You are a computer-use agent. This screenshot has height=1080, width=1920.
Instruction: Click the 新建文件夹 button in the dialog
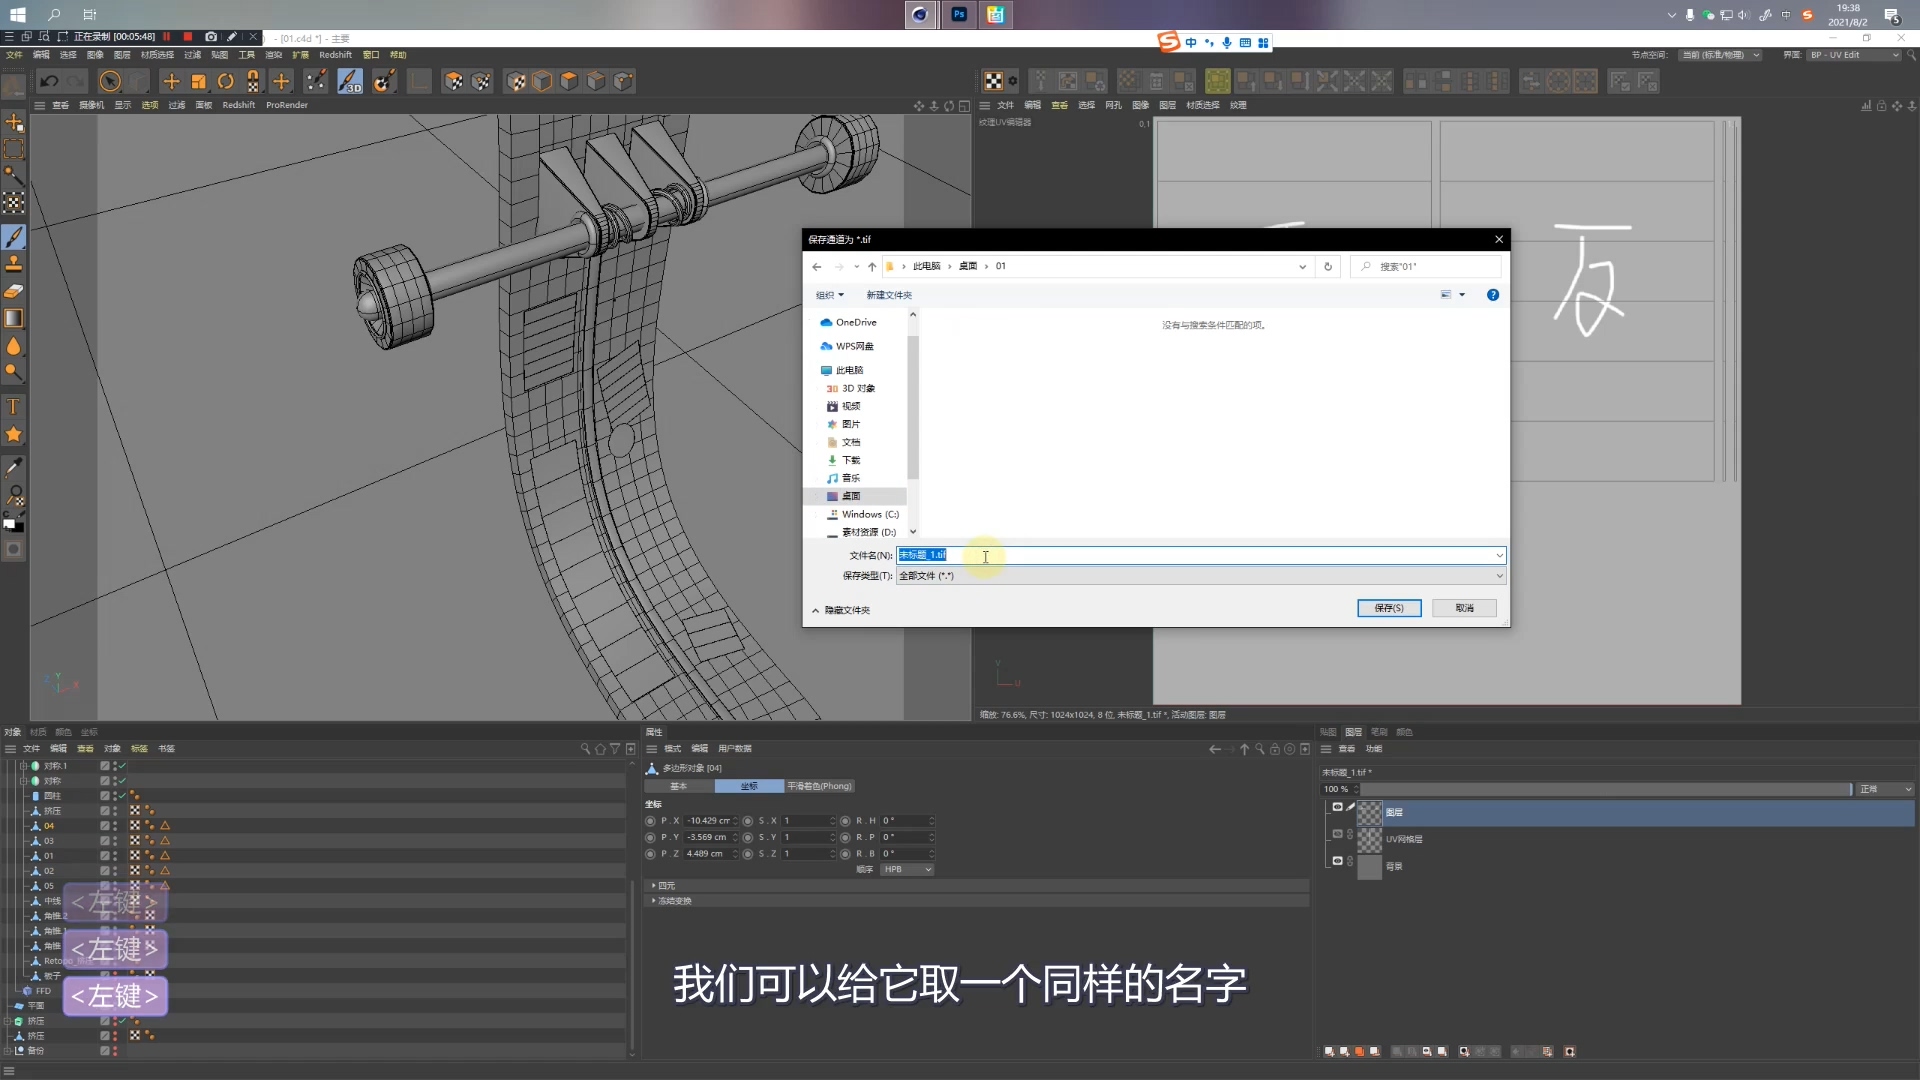pyautogui.click(x=888, y=295)
